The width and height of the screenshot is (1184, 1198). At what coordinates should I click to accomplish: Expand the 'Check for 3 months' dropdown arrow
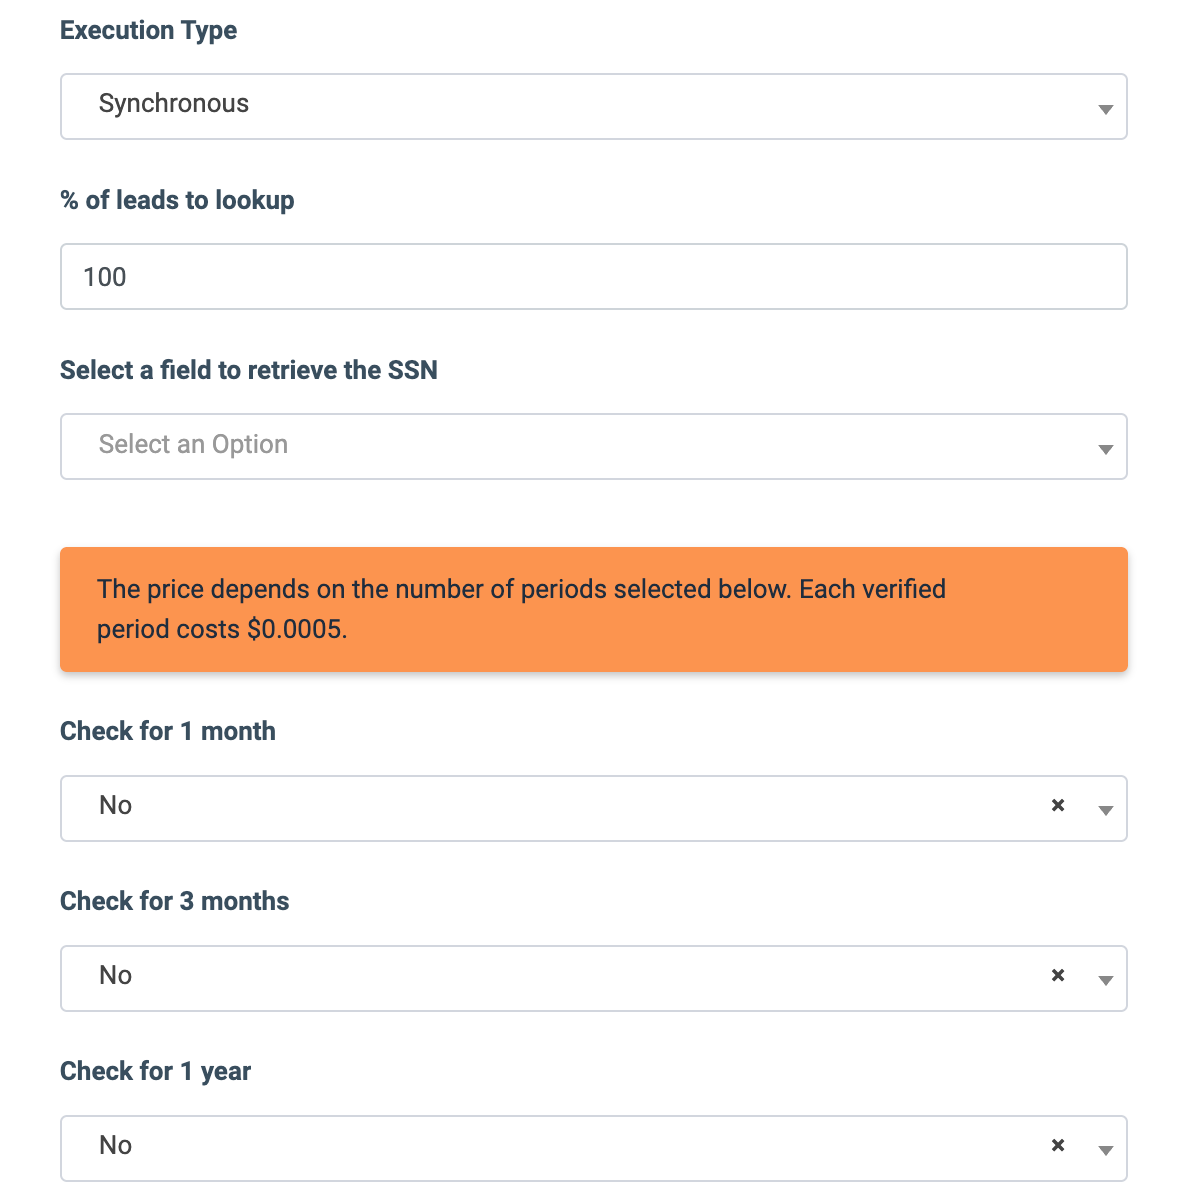pos(1105,980)
